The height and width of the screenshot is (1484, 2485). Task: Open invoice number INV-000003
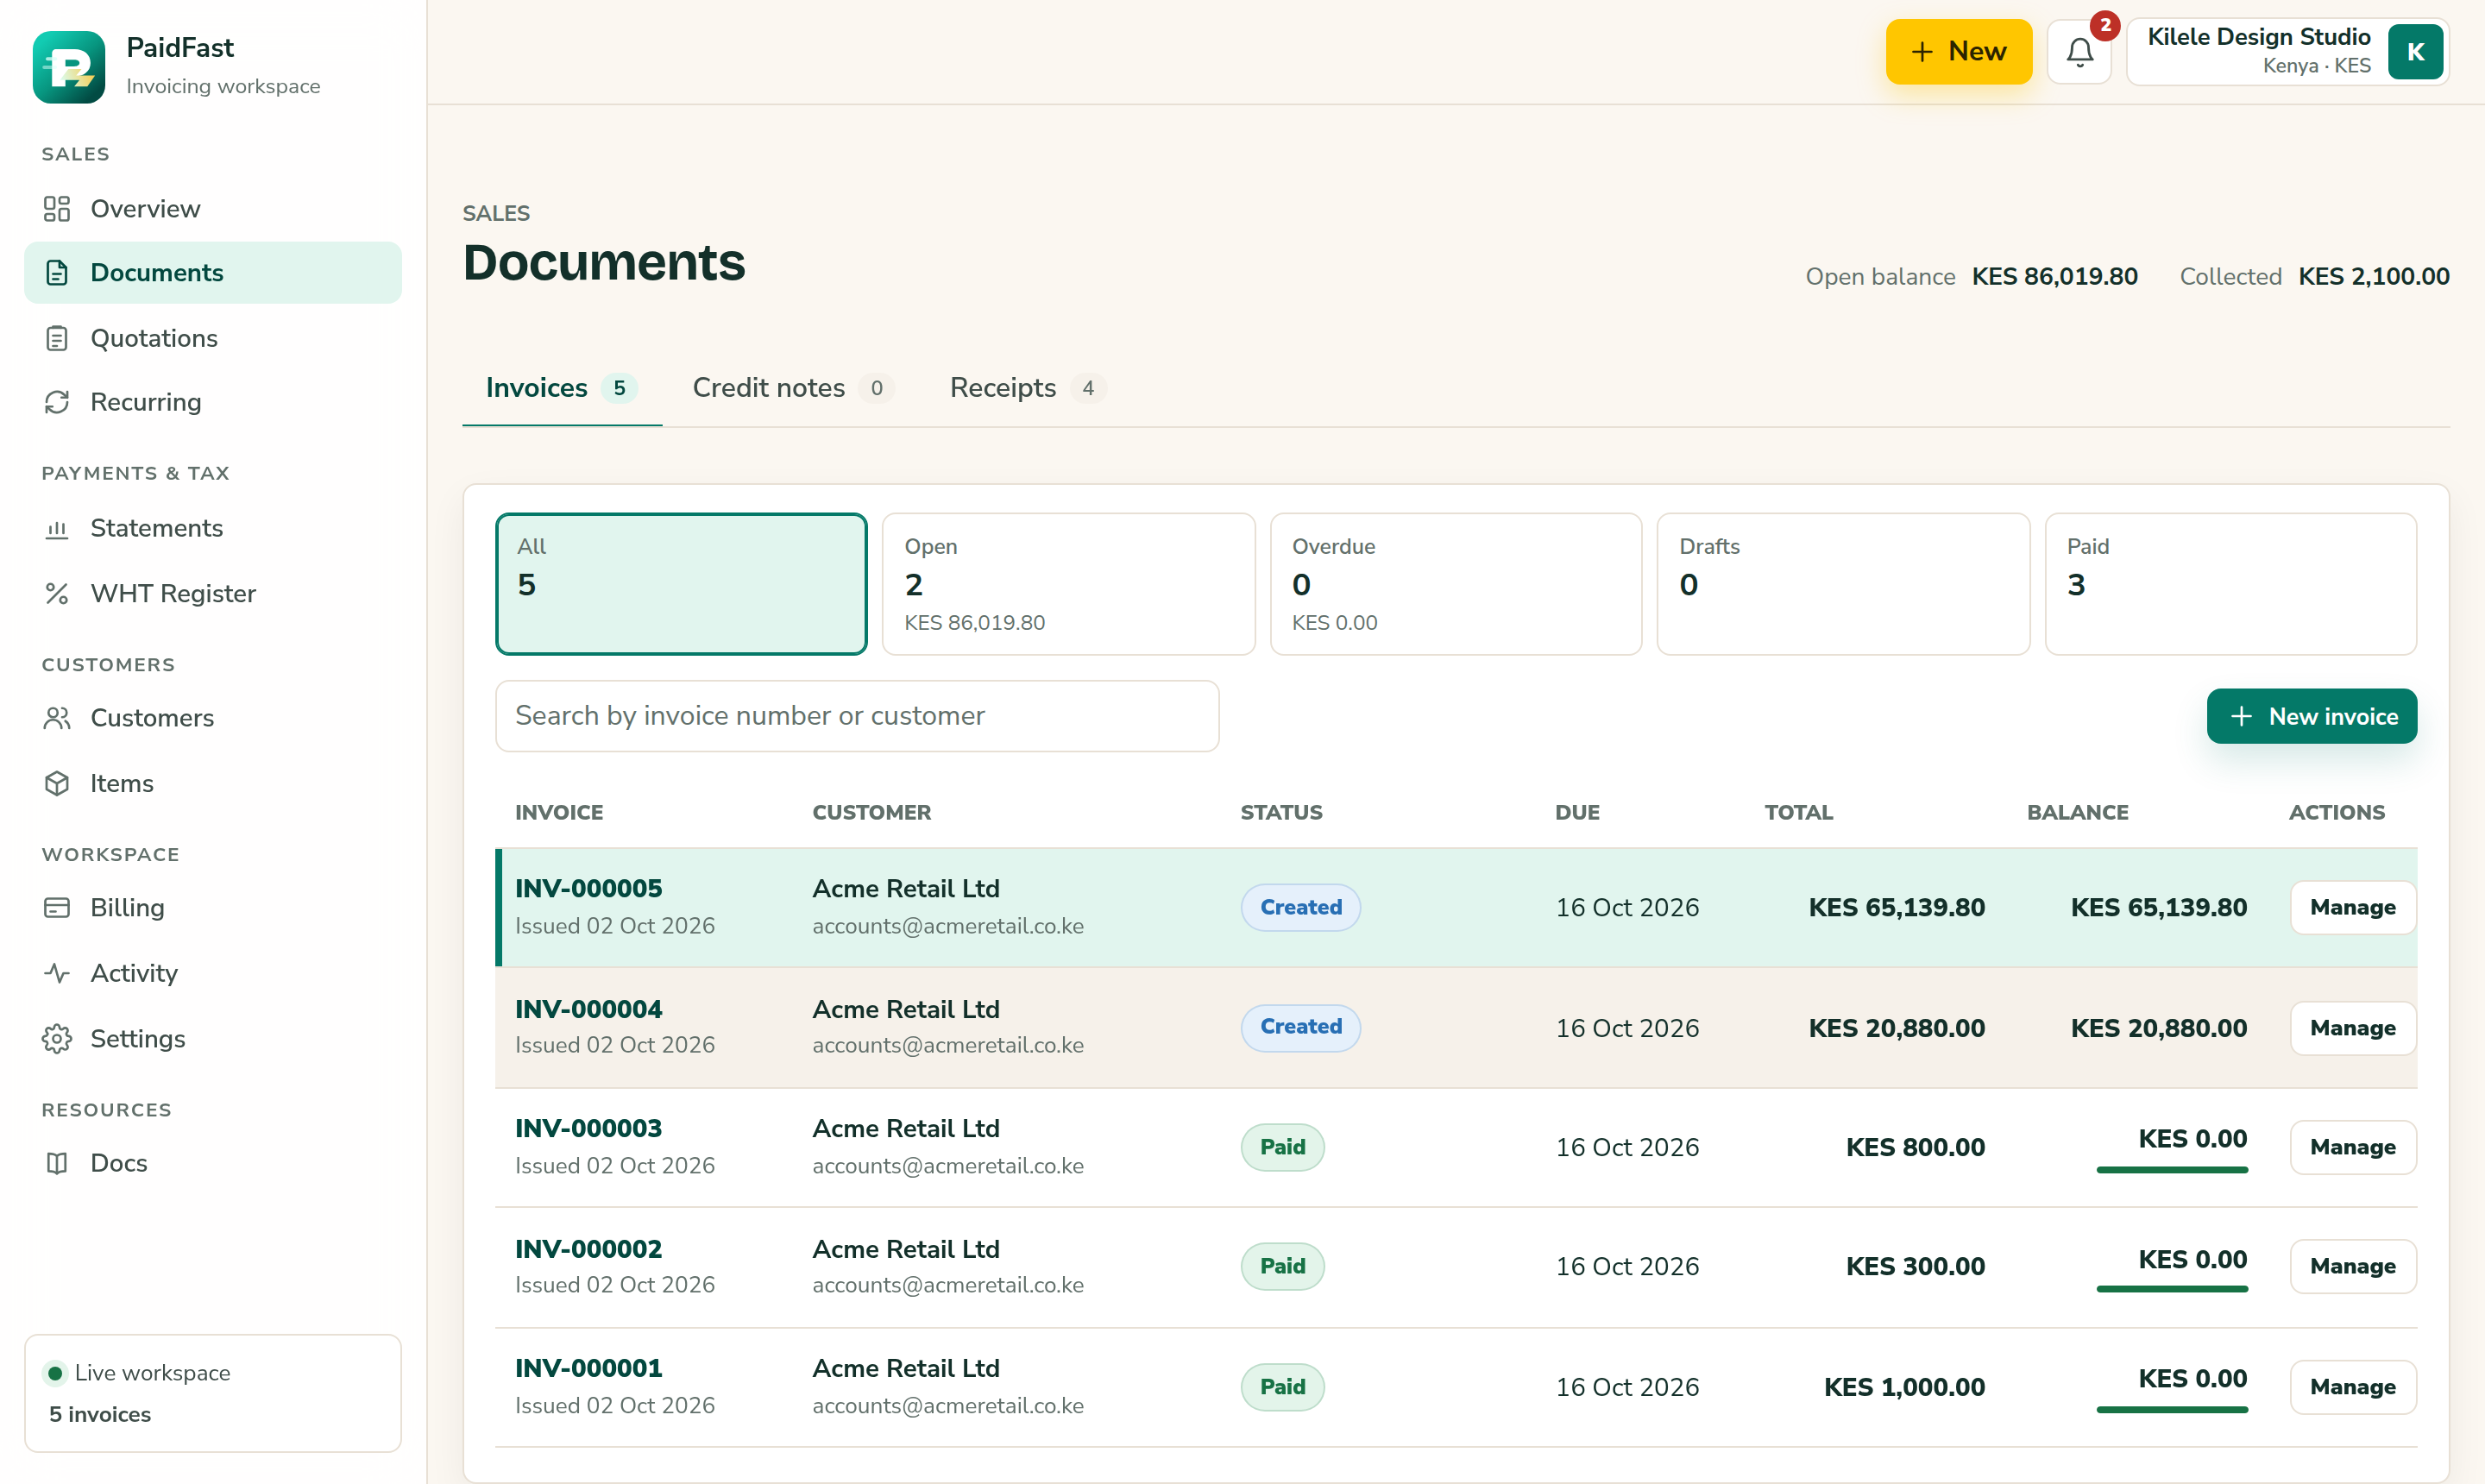[x=588, y=1129]
